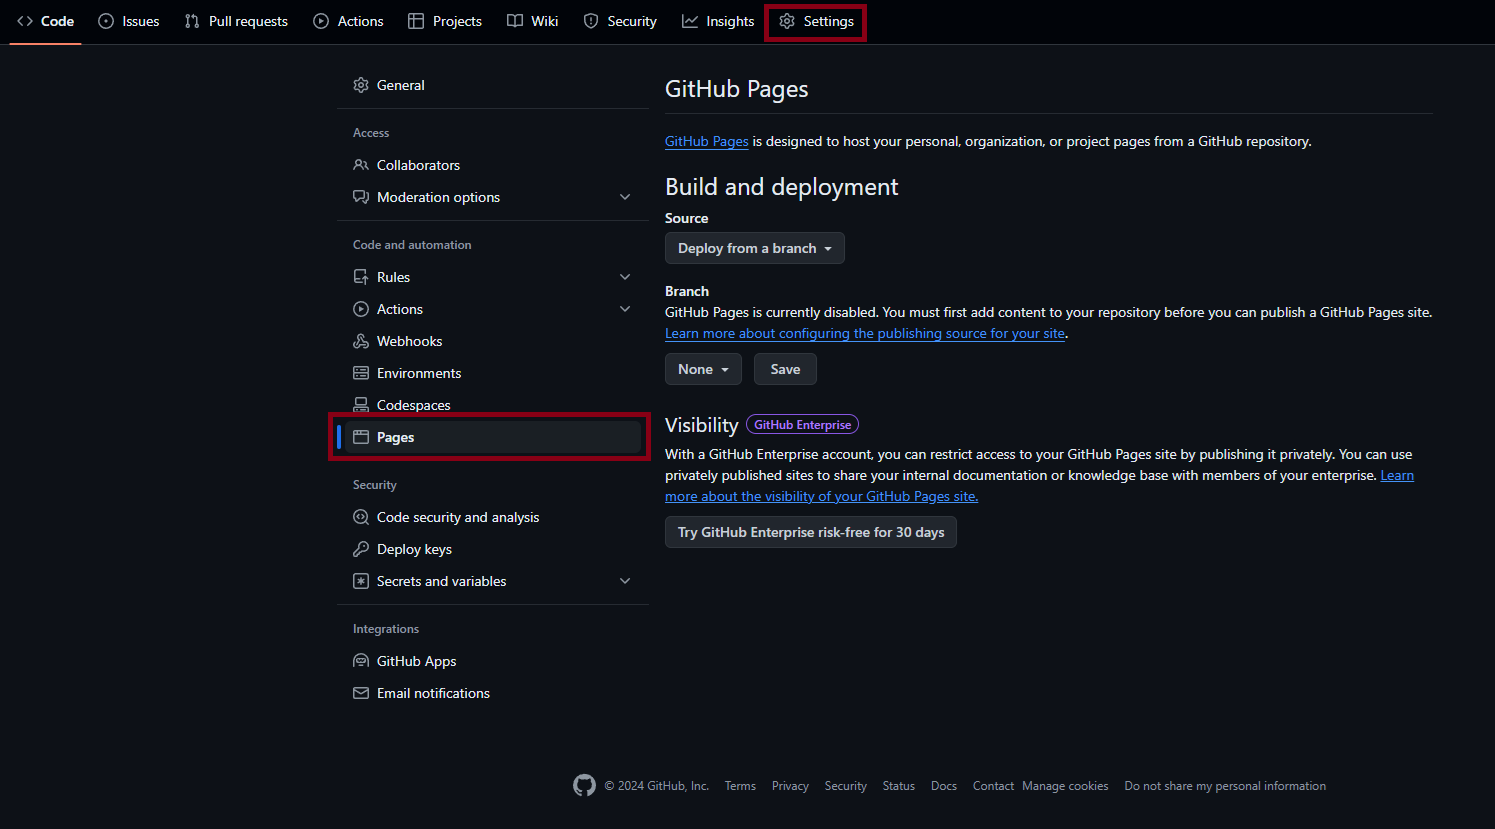Open Environments settings label
This screenshot has width=1495, height=829.
419,373
